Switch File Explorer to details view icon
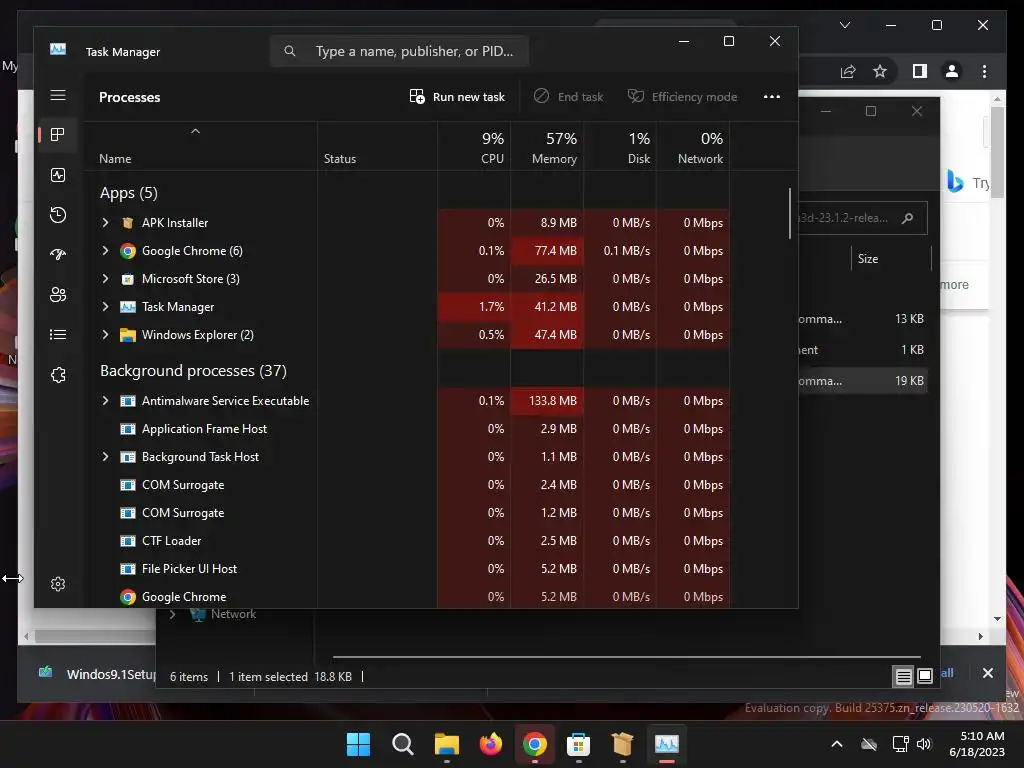1024x768 pixels. click(x=903, y=677)
